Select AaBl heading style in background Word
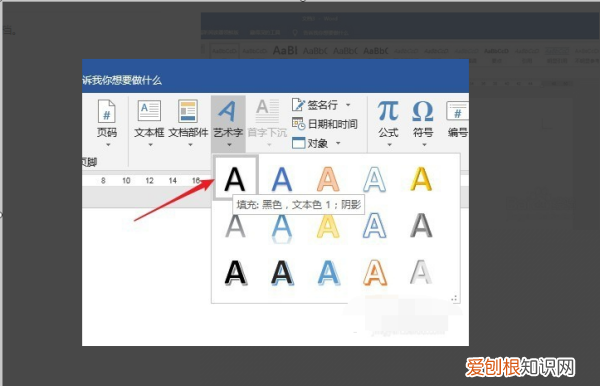The image size is (600, 386). pos(285,50)
